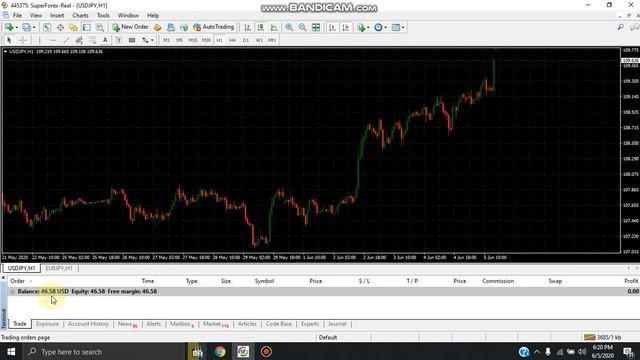Image resolution: width=640 pixels, height=360 pixels.
Task: Switch timeframe to M15
Action: pos(193,40)
